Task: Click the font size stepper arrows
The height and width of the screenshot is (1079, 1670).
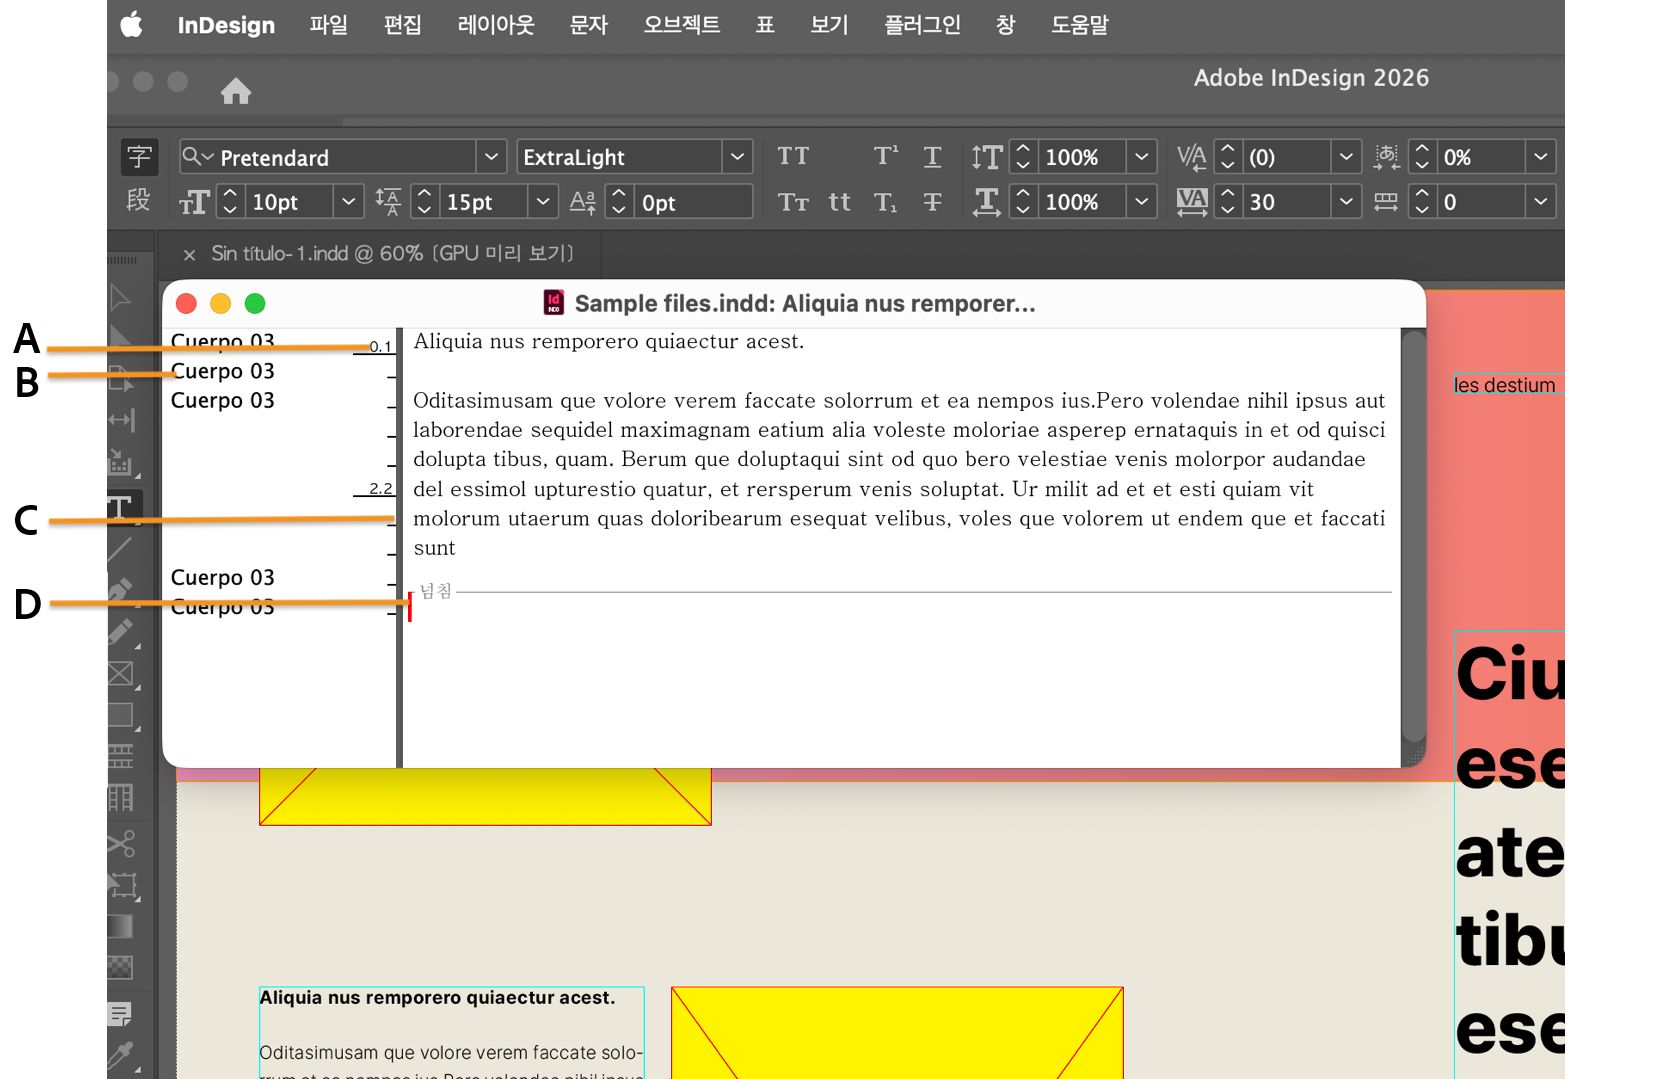Action: (x=230, y=202)
